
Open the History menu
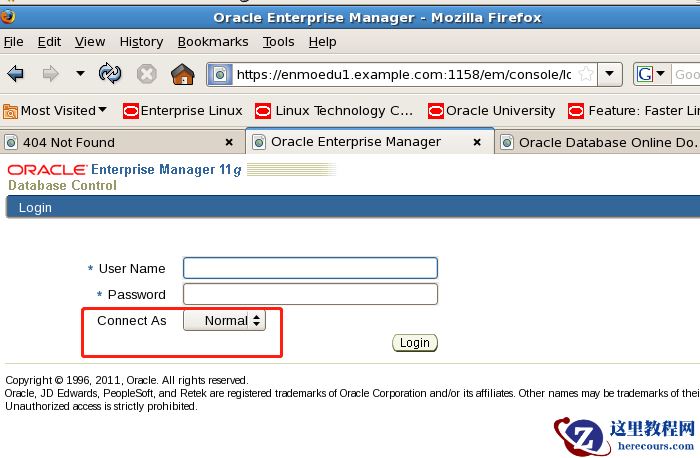click(141, 42)
